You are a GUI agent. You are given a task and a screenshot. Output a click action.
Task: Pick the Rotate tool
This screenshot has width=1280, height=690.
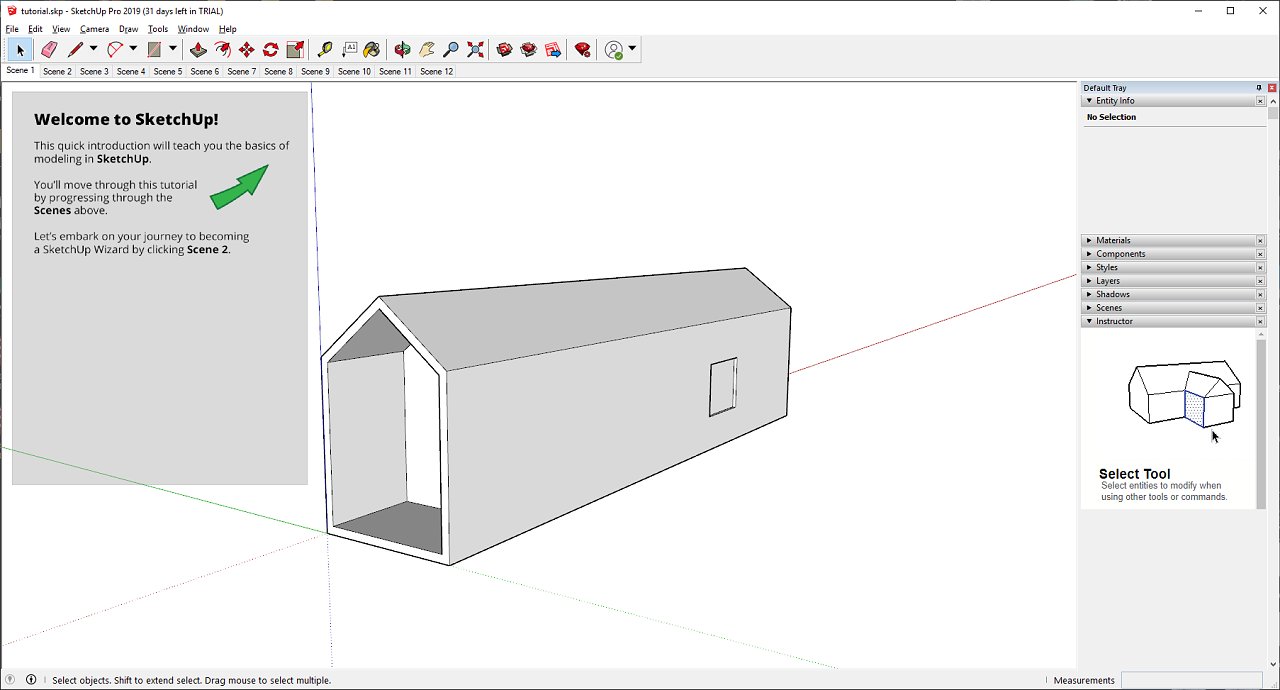(270, 50)
